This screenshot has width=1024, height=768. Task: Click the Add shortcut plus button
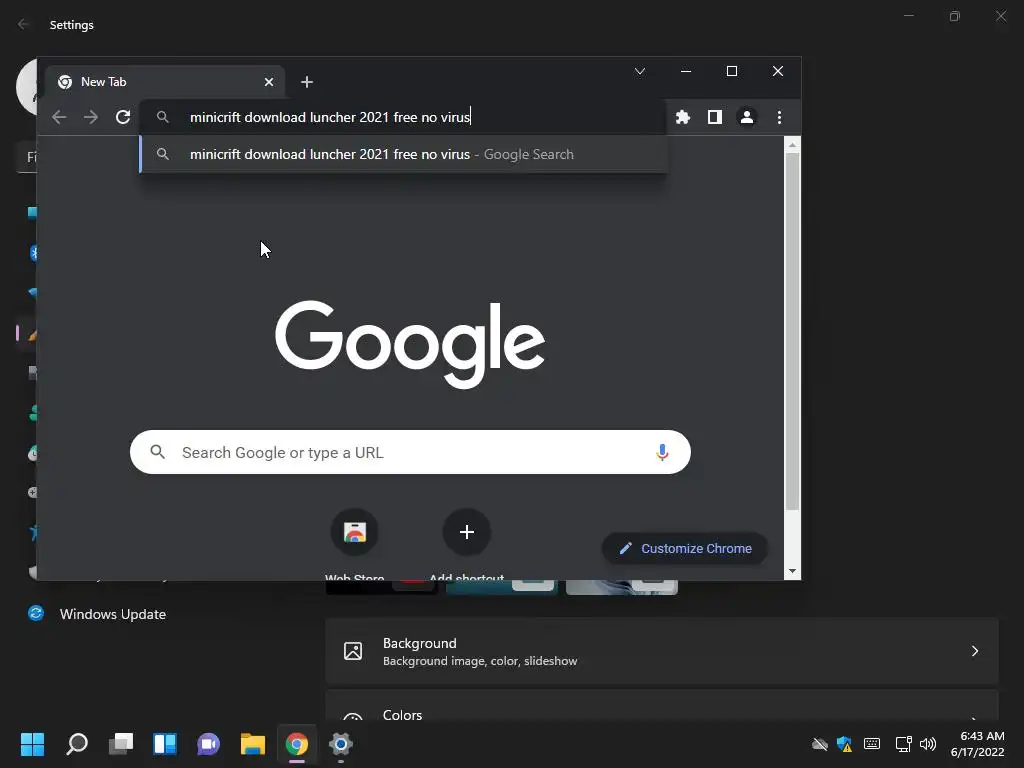coord(466,532)
